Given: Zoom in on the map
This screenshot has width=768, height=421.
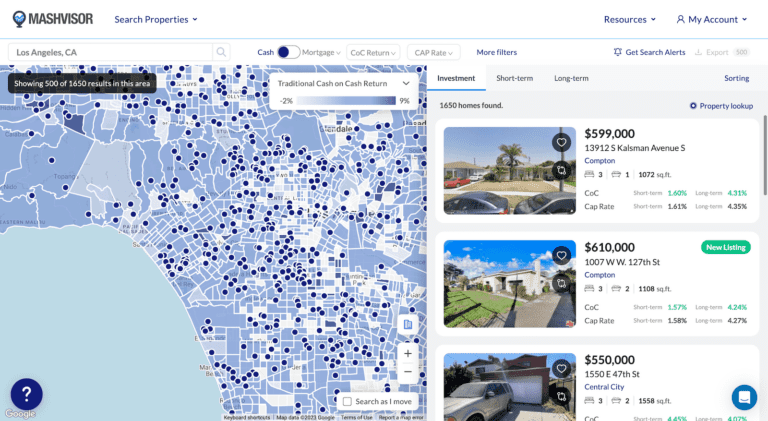Looking at the screenshot, I should point(406,353).
